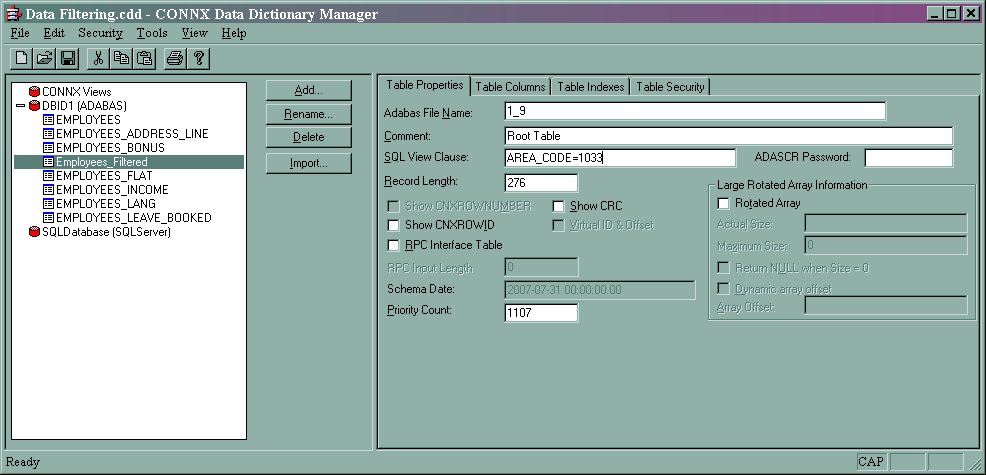Select the Table Properties tab
The image size is (986, 475).
tap(424, 85)
